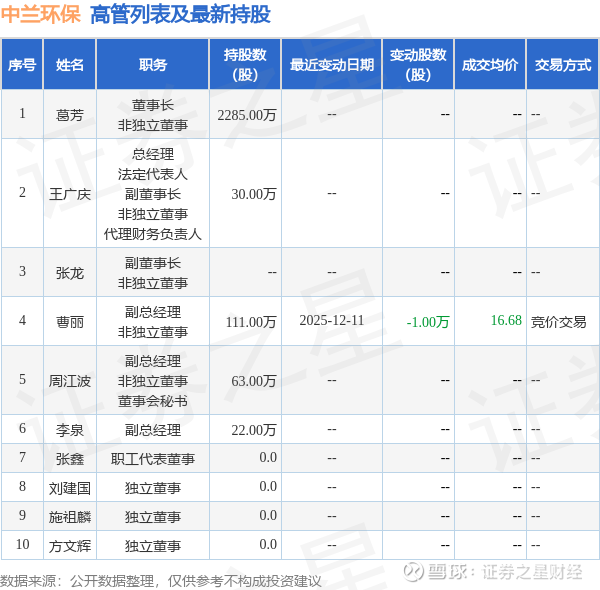
Task: Click the 持股数(股) column header
Action: pos(245,65)
